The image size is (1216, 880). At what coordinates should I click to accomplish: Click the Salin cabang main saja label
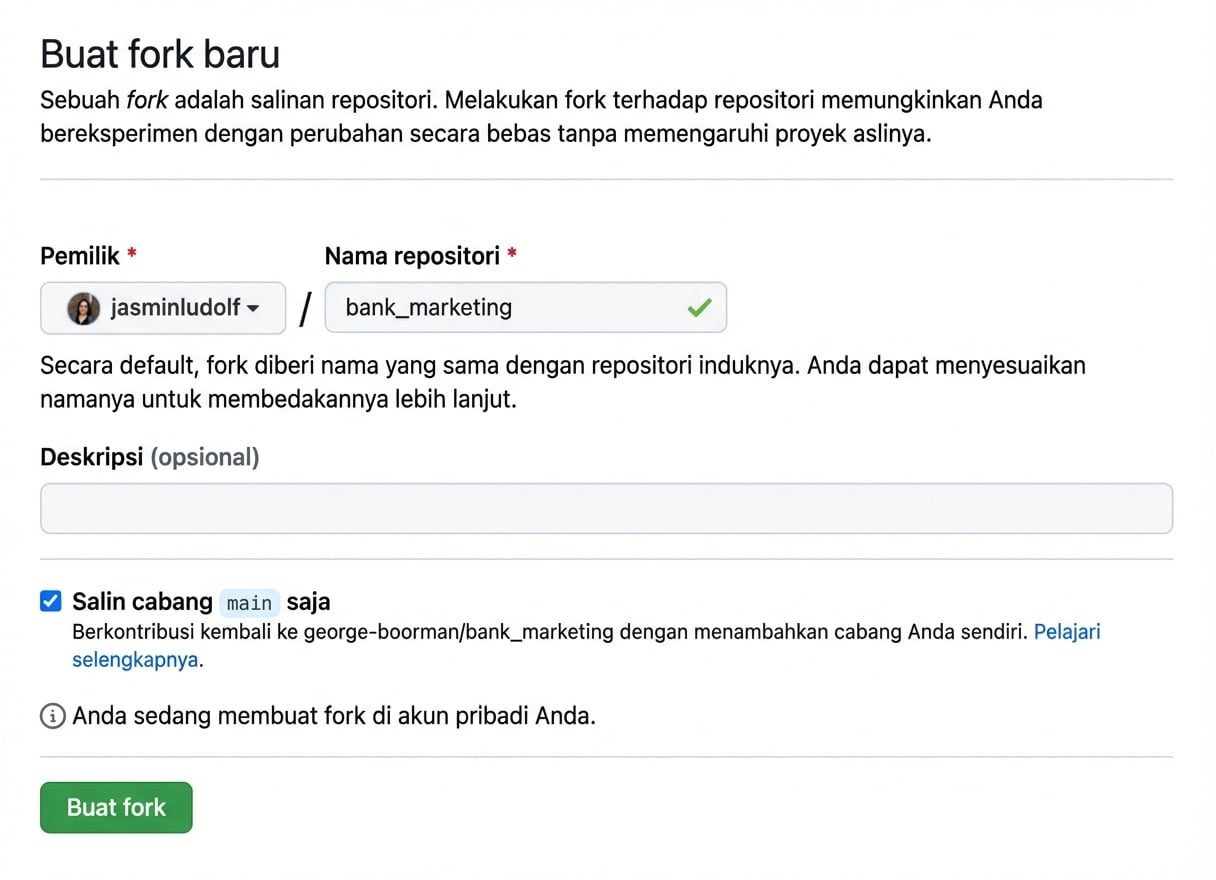pos(201,602)
